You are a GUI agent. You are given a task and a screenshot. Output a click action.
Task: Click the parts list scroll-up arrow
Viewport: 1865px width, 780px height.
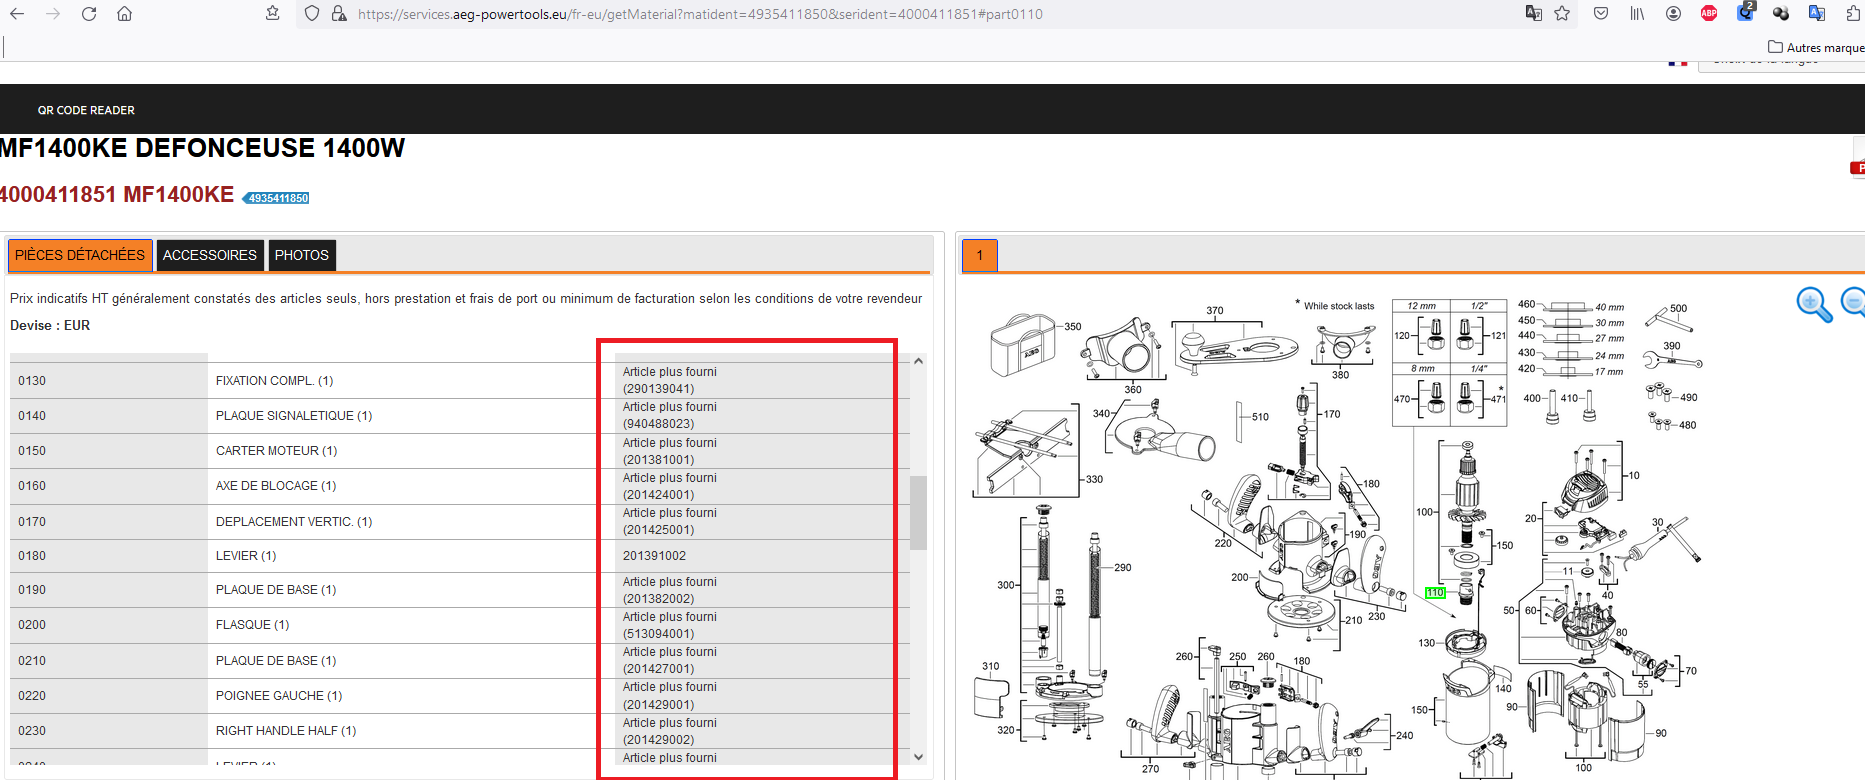[x=918, y=361]
